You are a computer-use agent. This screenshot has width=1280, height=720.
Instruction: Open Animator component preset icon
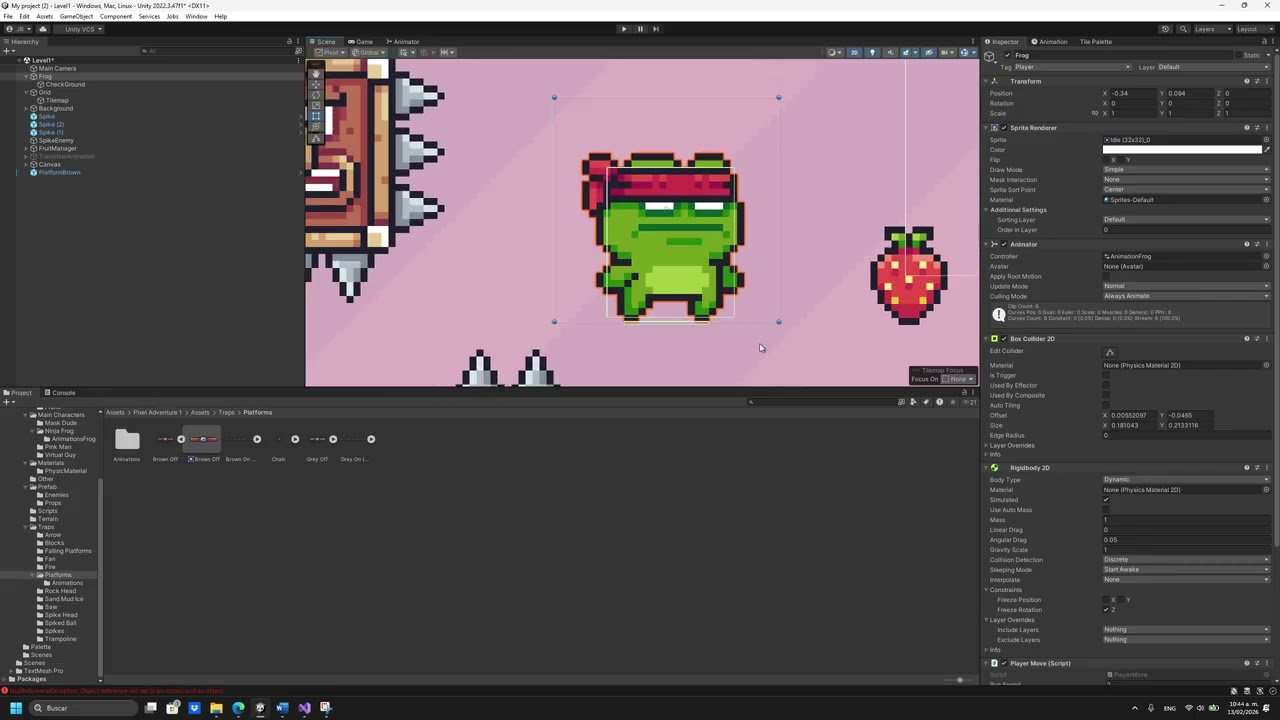1256,244
